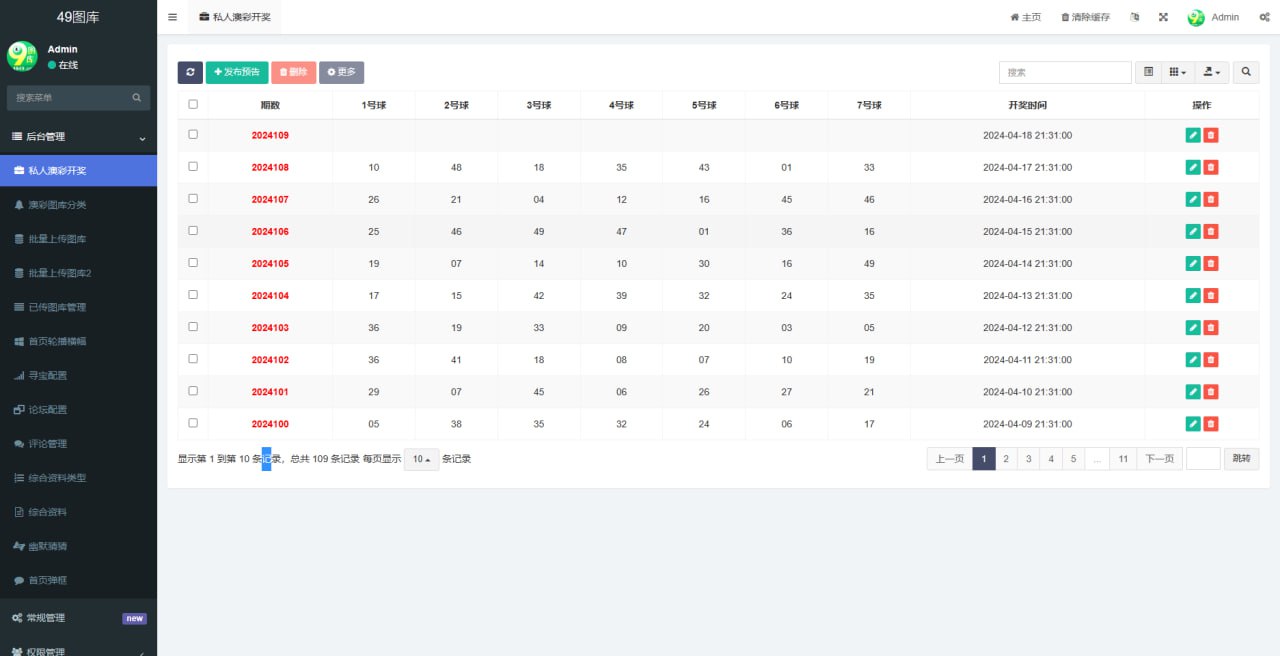The width and height of the screenshot is (1280, 656).
Task: Open 澳彩图库分类 in the sidebar
Action: (57, 205)
